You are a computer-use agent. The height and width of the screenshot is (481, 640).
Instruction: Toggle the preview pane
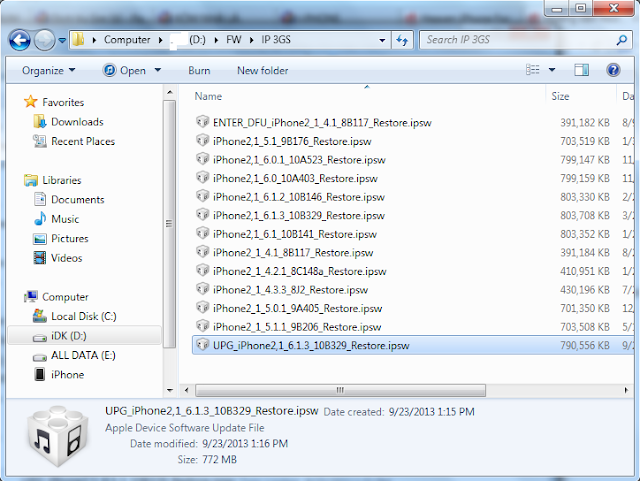(x=581, y=70)
